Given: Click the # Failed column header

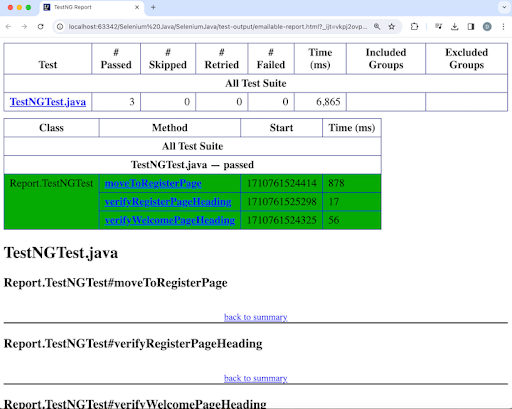Looking at the screenshot, I should point(271,59).
